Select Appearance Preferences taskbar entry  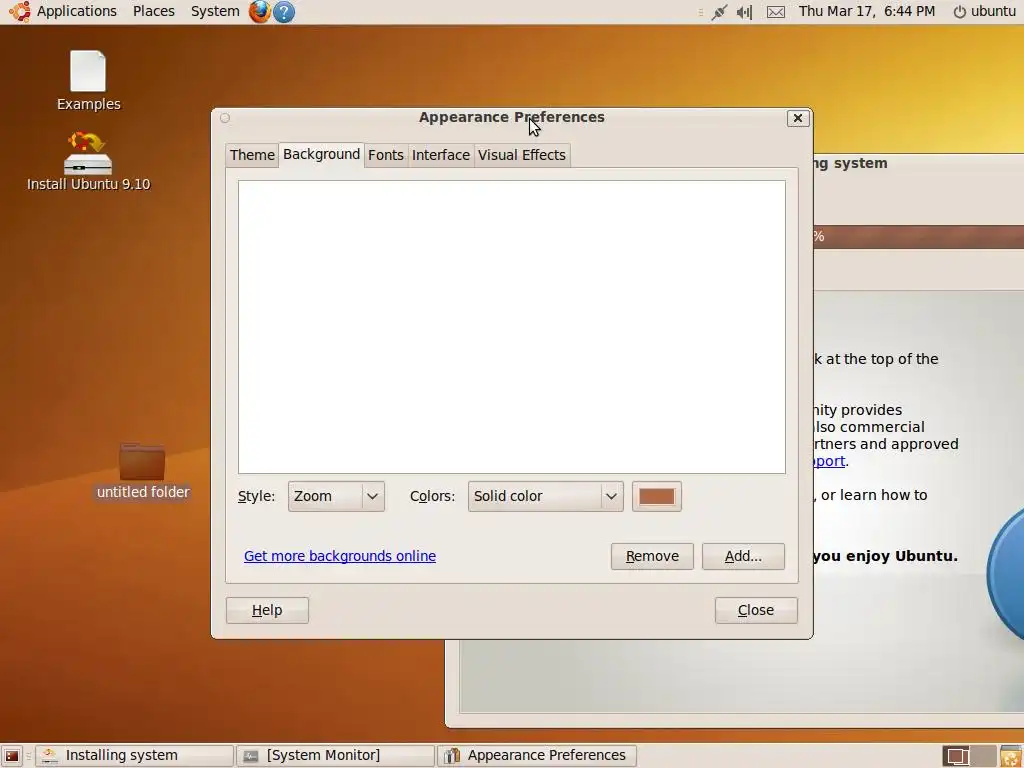(536, 756)
